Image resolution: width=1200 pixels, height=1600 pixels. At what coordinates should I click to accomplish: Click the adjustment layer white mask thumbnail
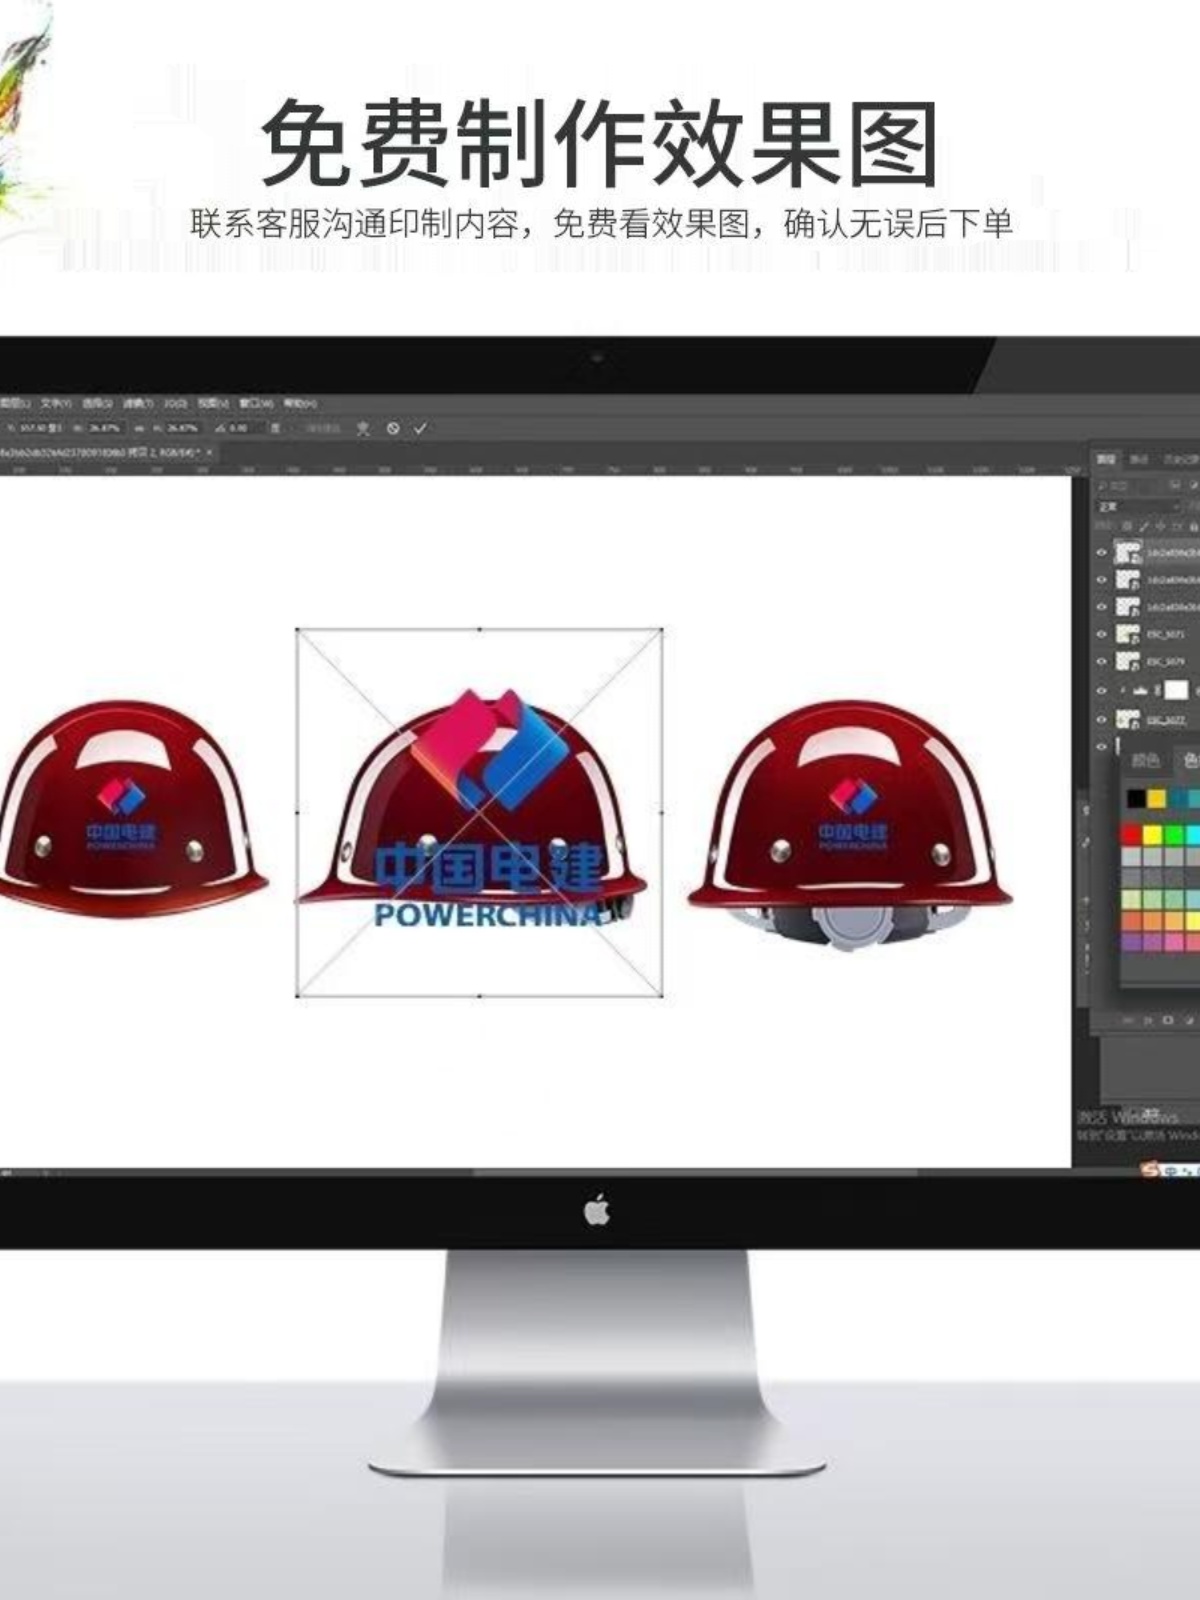(1176, 690)
